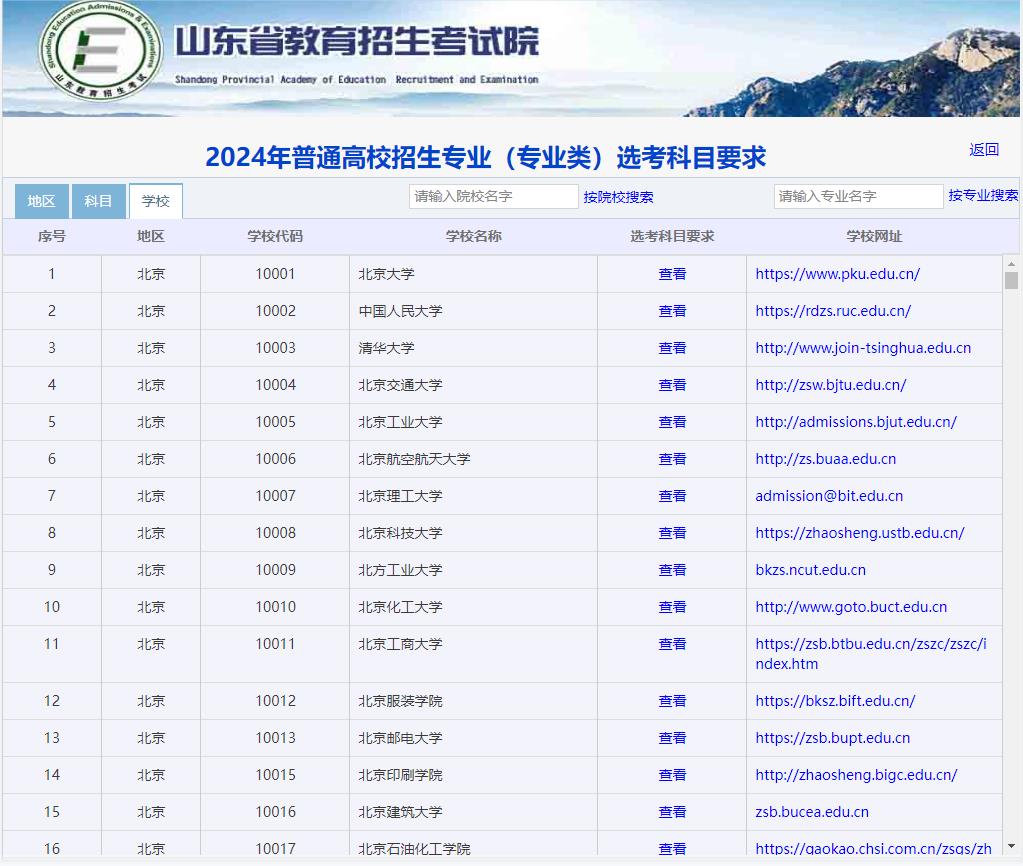Visit http://zhaosheng.bigc.edu.cn/ link
The height and width of the screenshot is (866, 1023).
point(857,775)
